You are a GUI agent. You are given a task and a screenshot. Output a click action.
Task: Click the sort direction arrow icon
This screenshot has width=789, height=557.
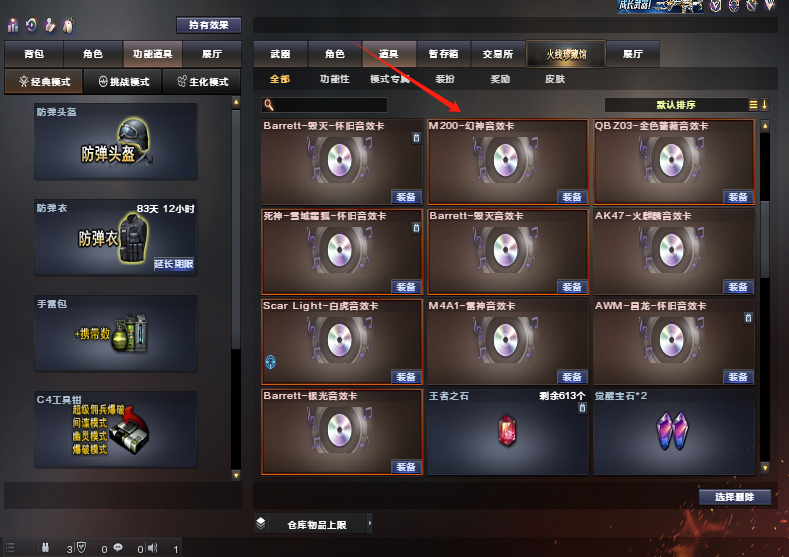pyautogui.click(x=764, y=105)
